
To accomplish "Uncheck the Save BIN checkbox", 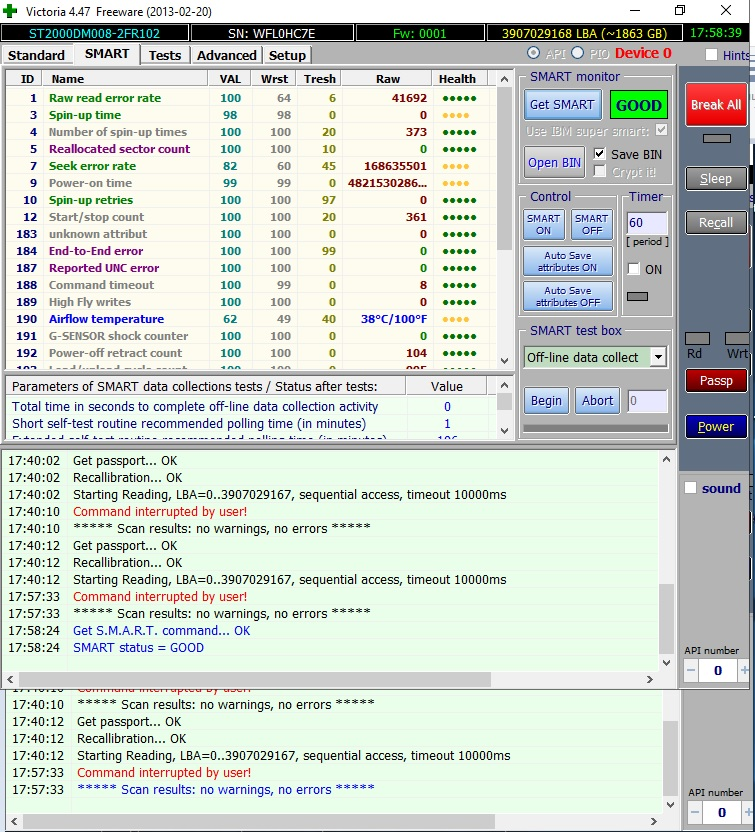I will [x=600, y=154].
